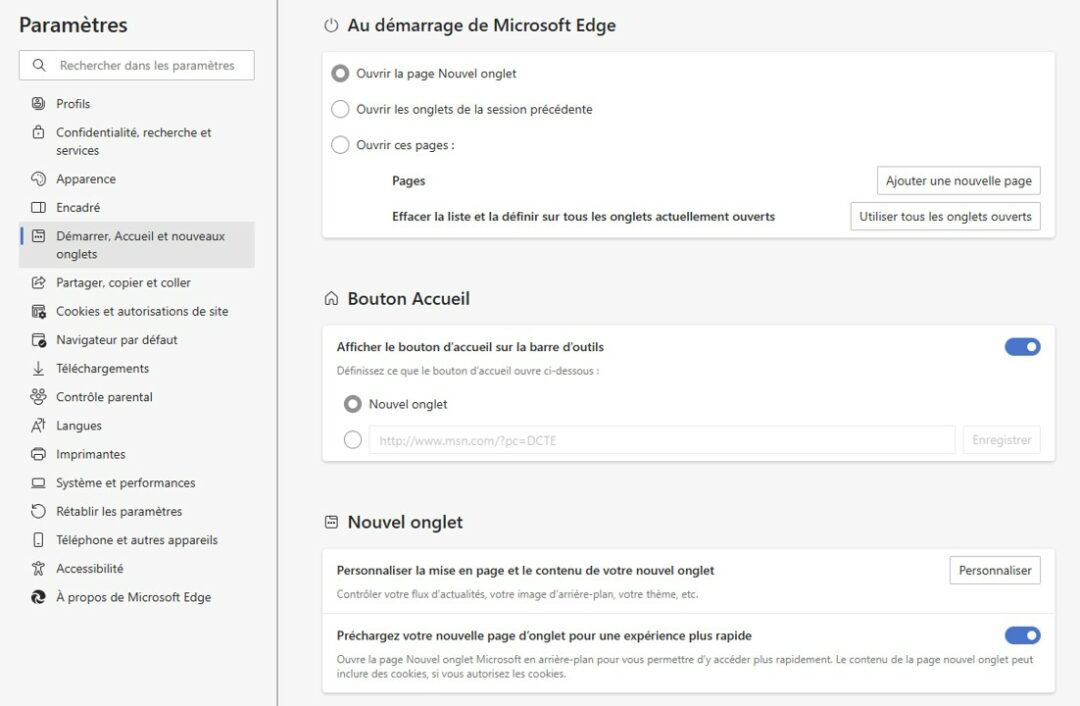Click the Navigateur par défaut icon
Image resolution: width=1080 pixels, height=706 pixels.
pos(39,340)
